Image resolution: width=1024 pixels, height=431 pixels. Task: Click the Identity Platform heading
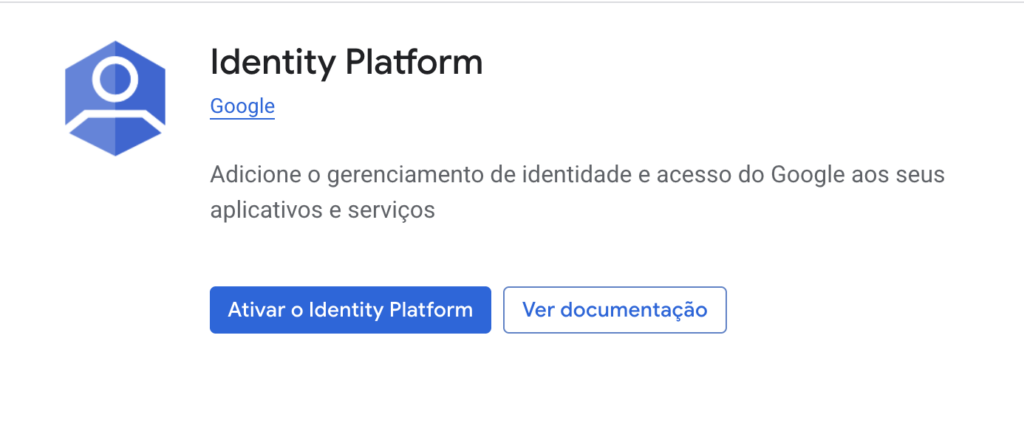point(346,62)
